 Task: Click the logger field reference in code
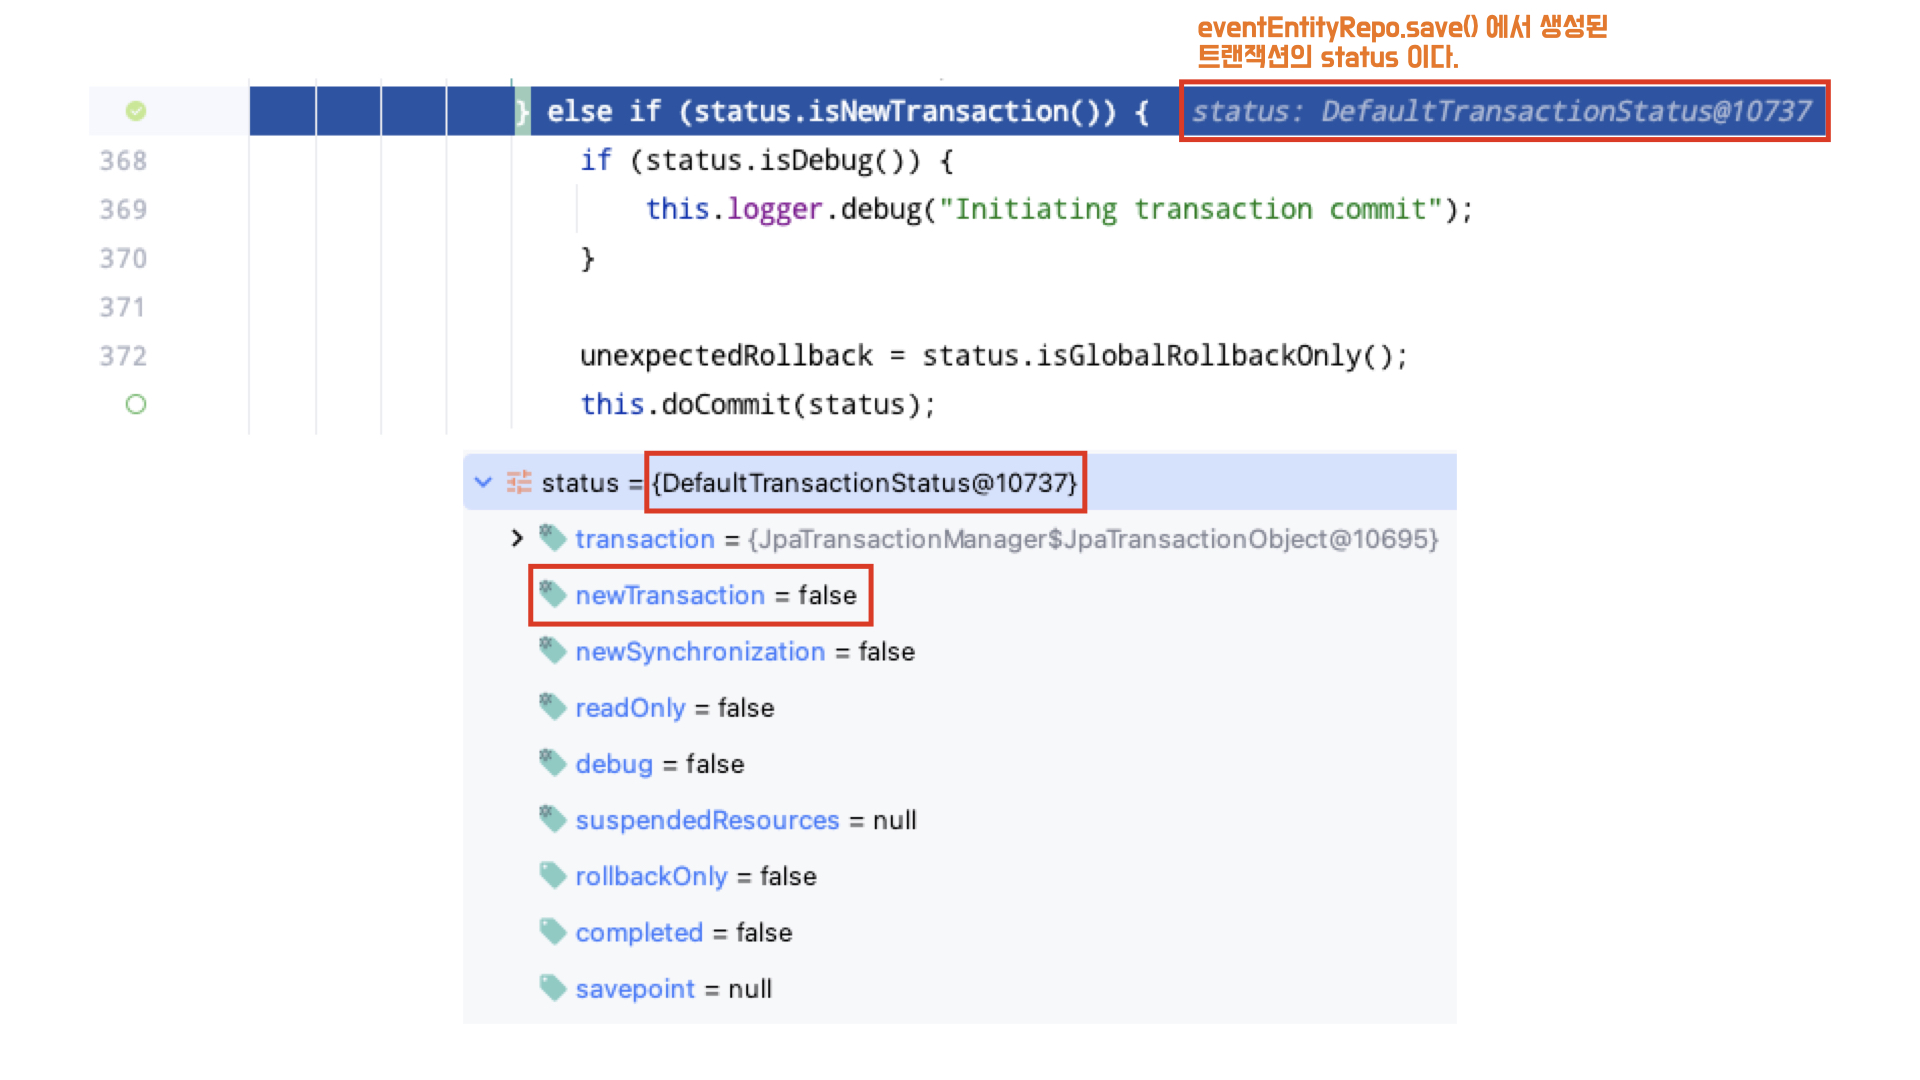click(774, 209)
